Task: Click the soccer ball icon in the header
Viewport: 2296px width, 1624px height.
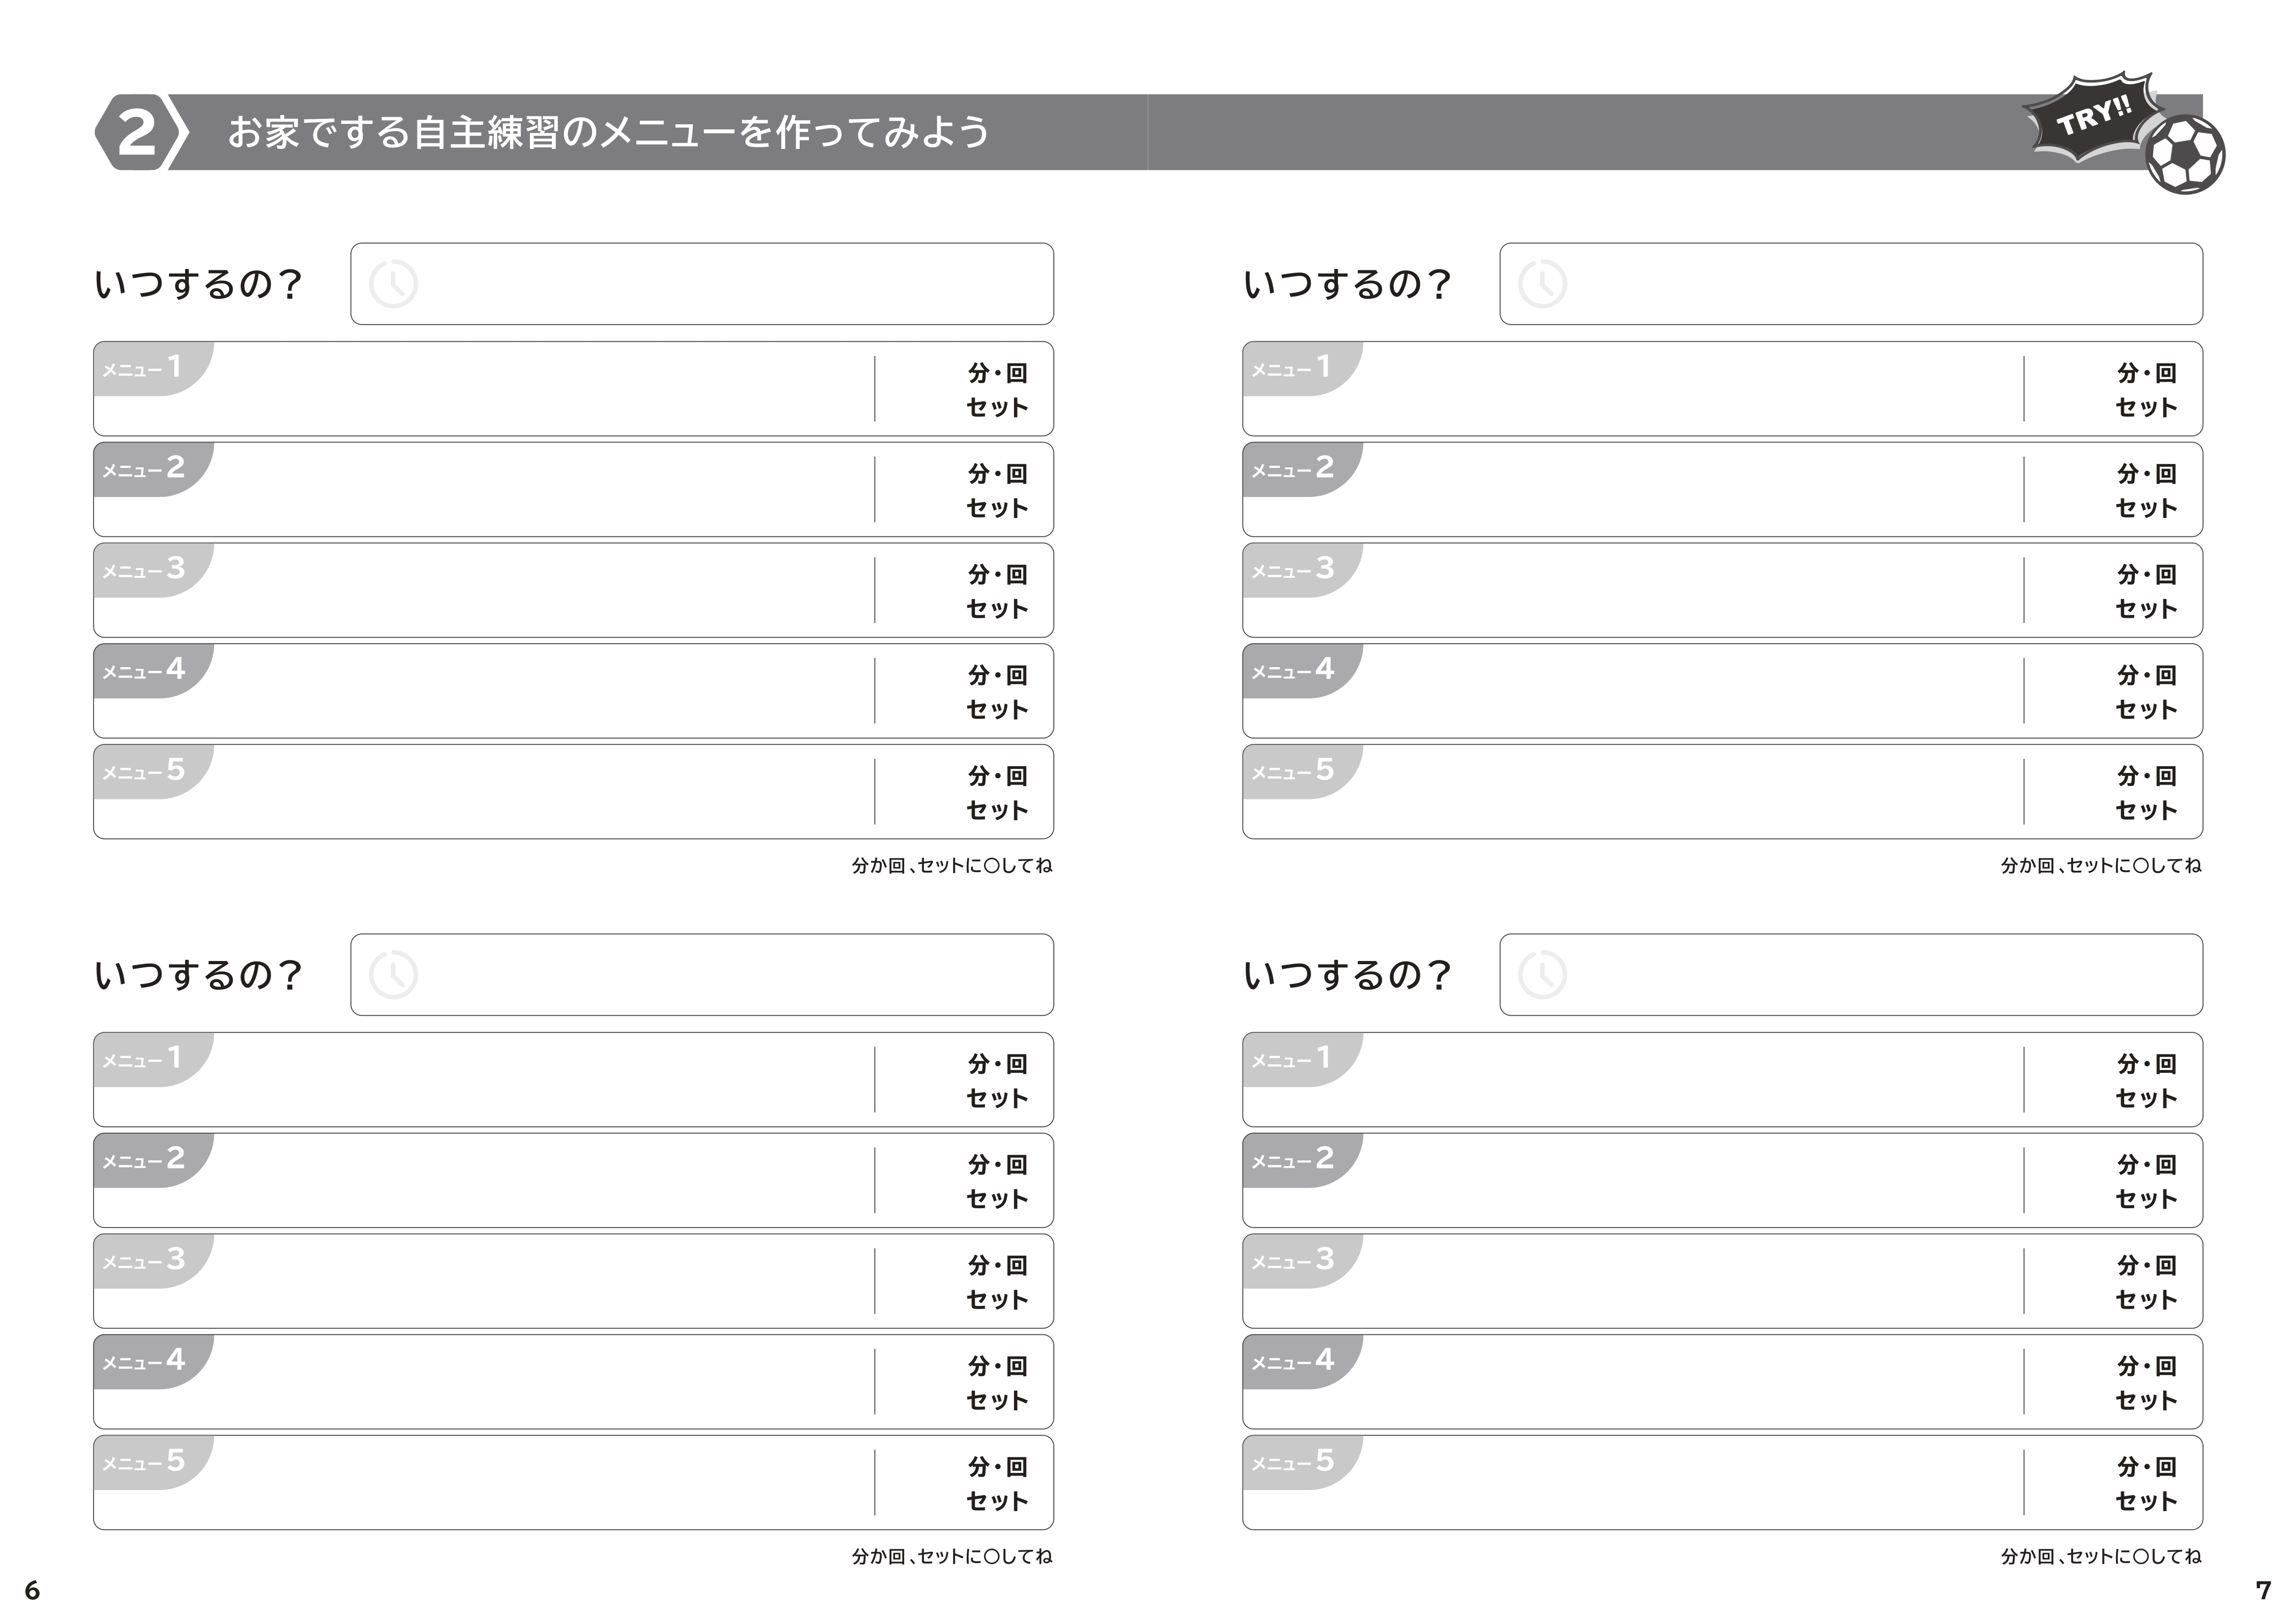Action: 2185,155
